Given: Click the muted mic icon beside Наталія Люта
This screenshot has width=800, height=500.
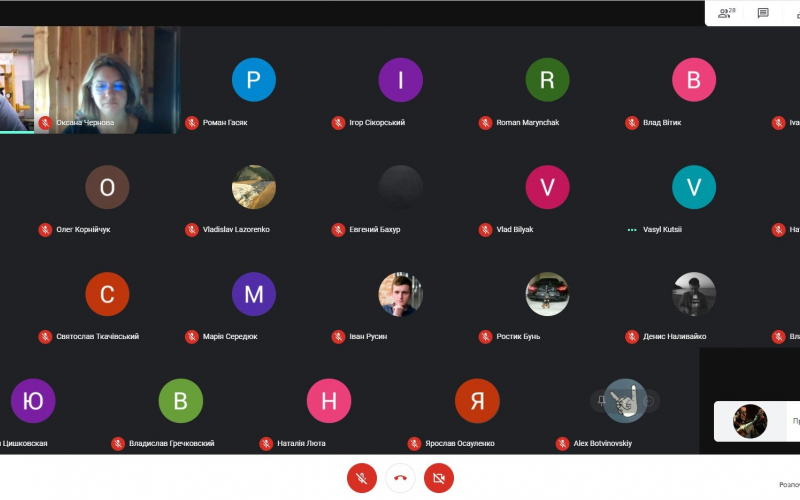Looking at the screenshot, I should click(x=266, y=443).
